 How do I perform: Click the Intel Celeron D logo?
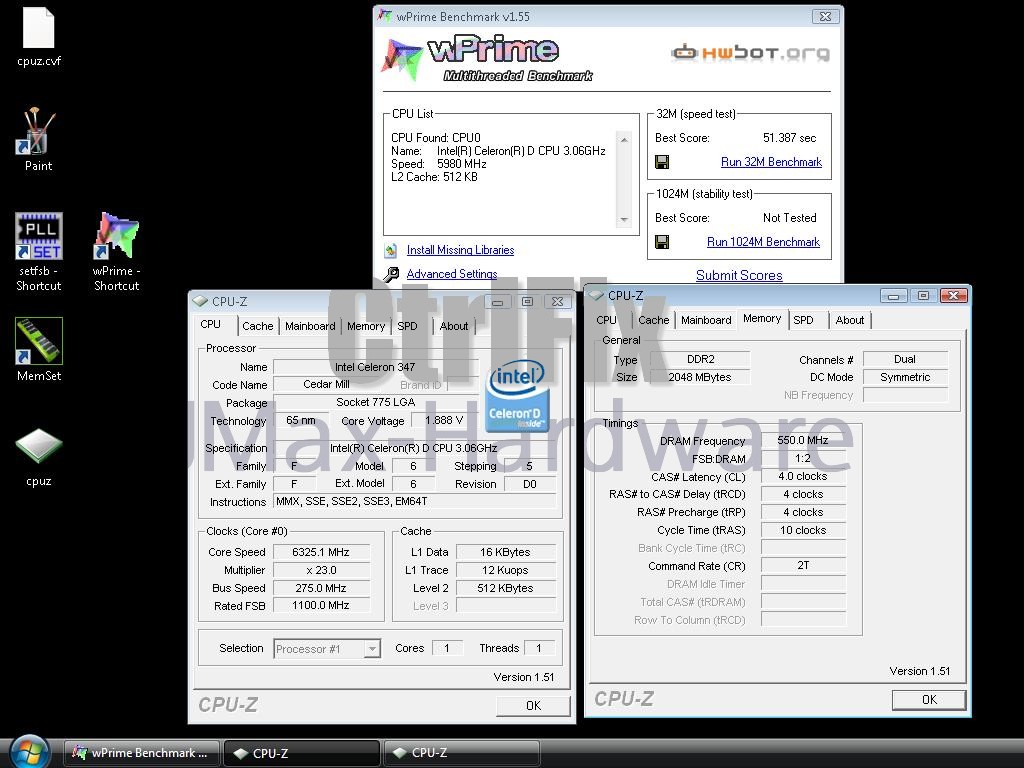[516, 396]
